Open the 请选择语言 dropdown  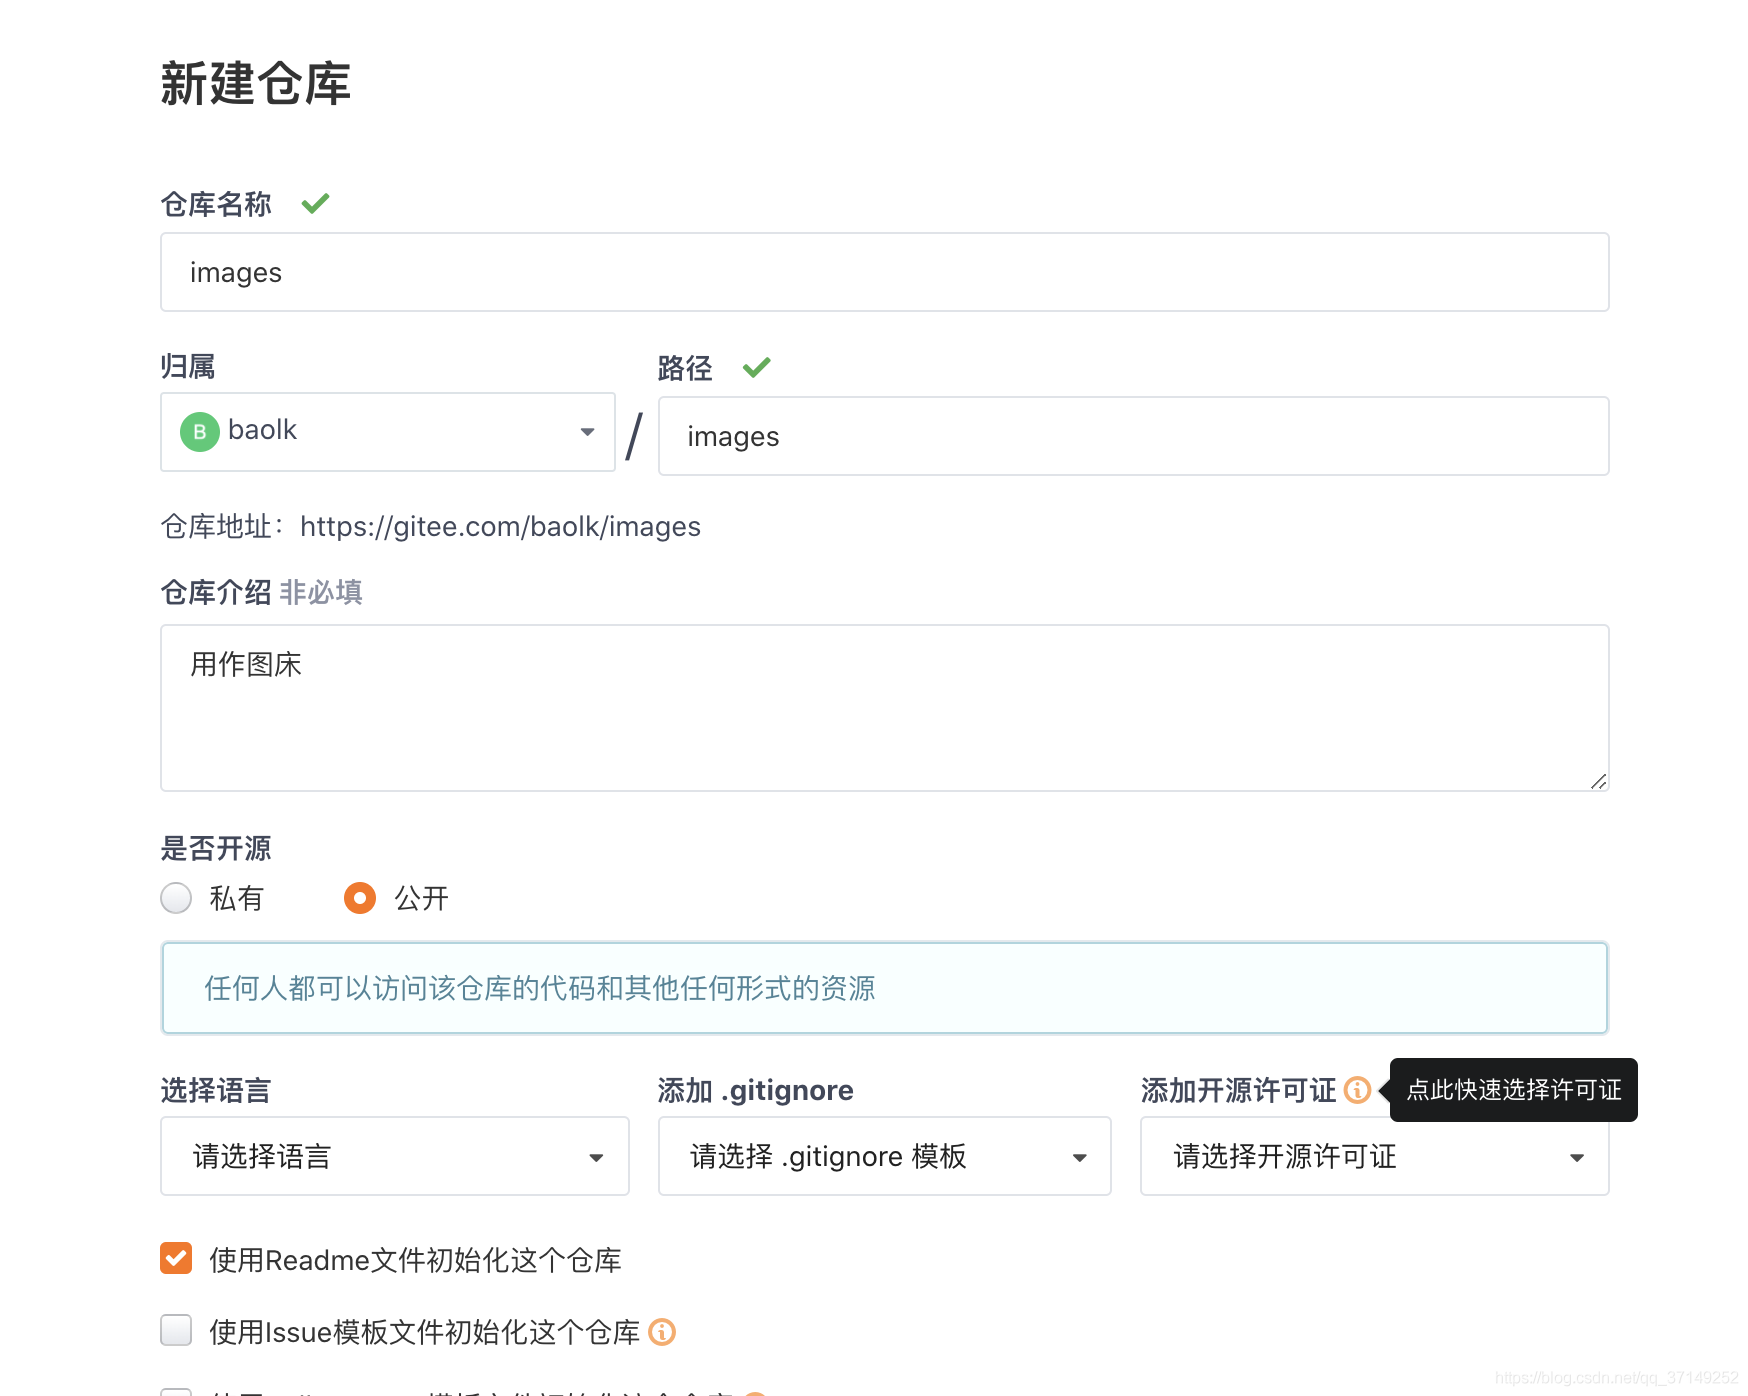(x=395, y=1156)
